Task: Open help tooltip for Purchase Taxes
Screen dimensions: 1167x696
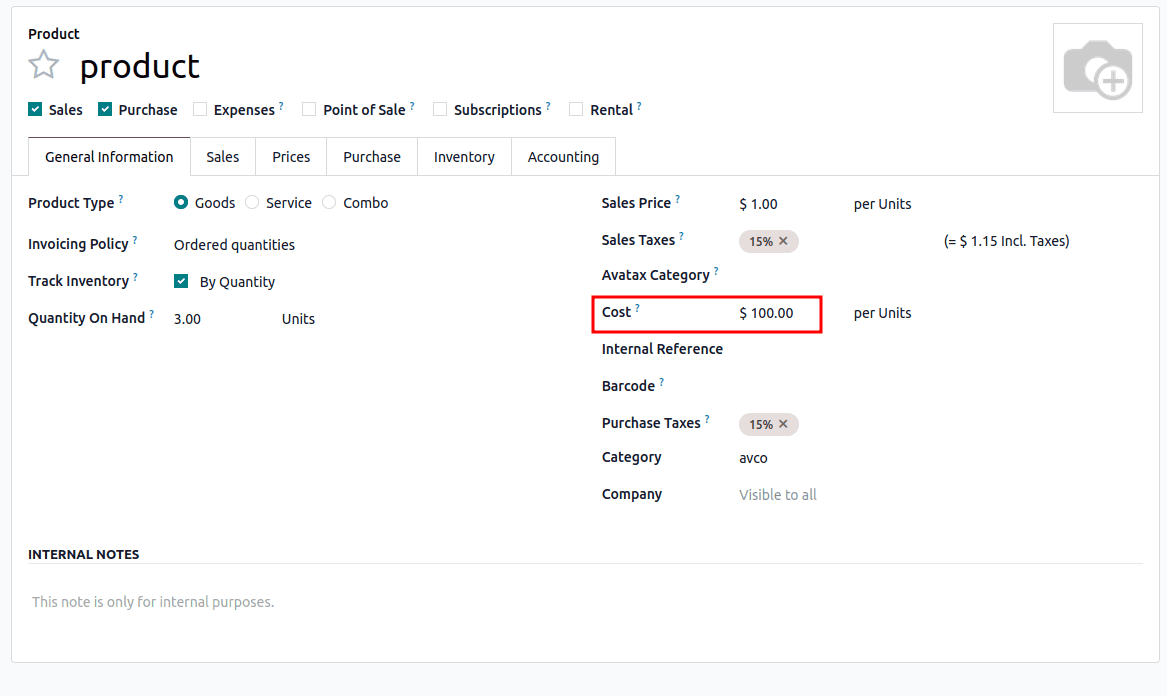Action: click(707, 419)
